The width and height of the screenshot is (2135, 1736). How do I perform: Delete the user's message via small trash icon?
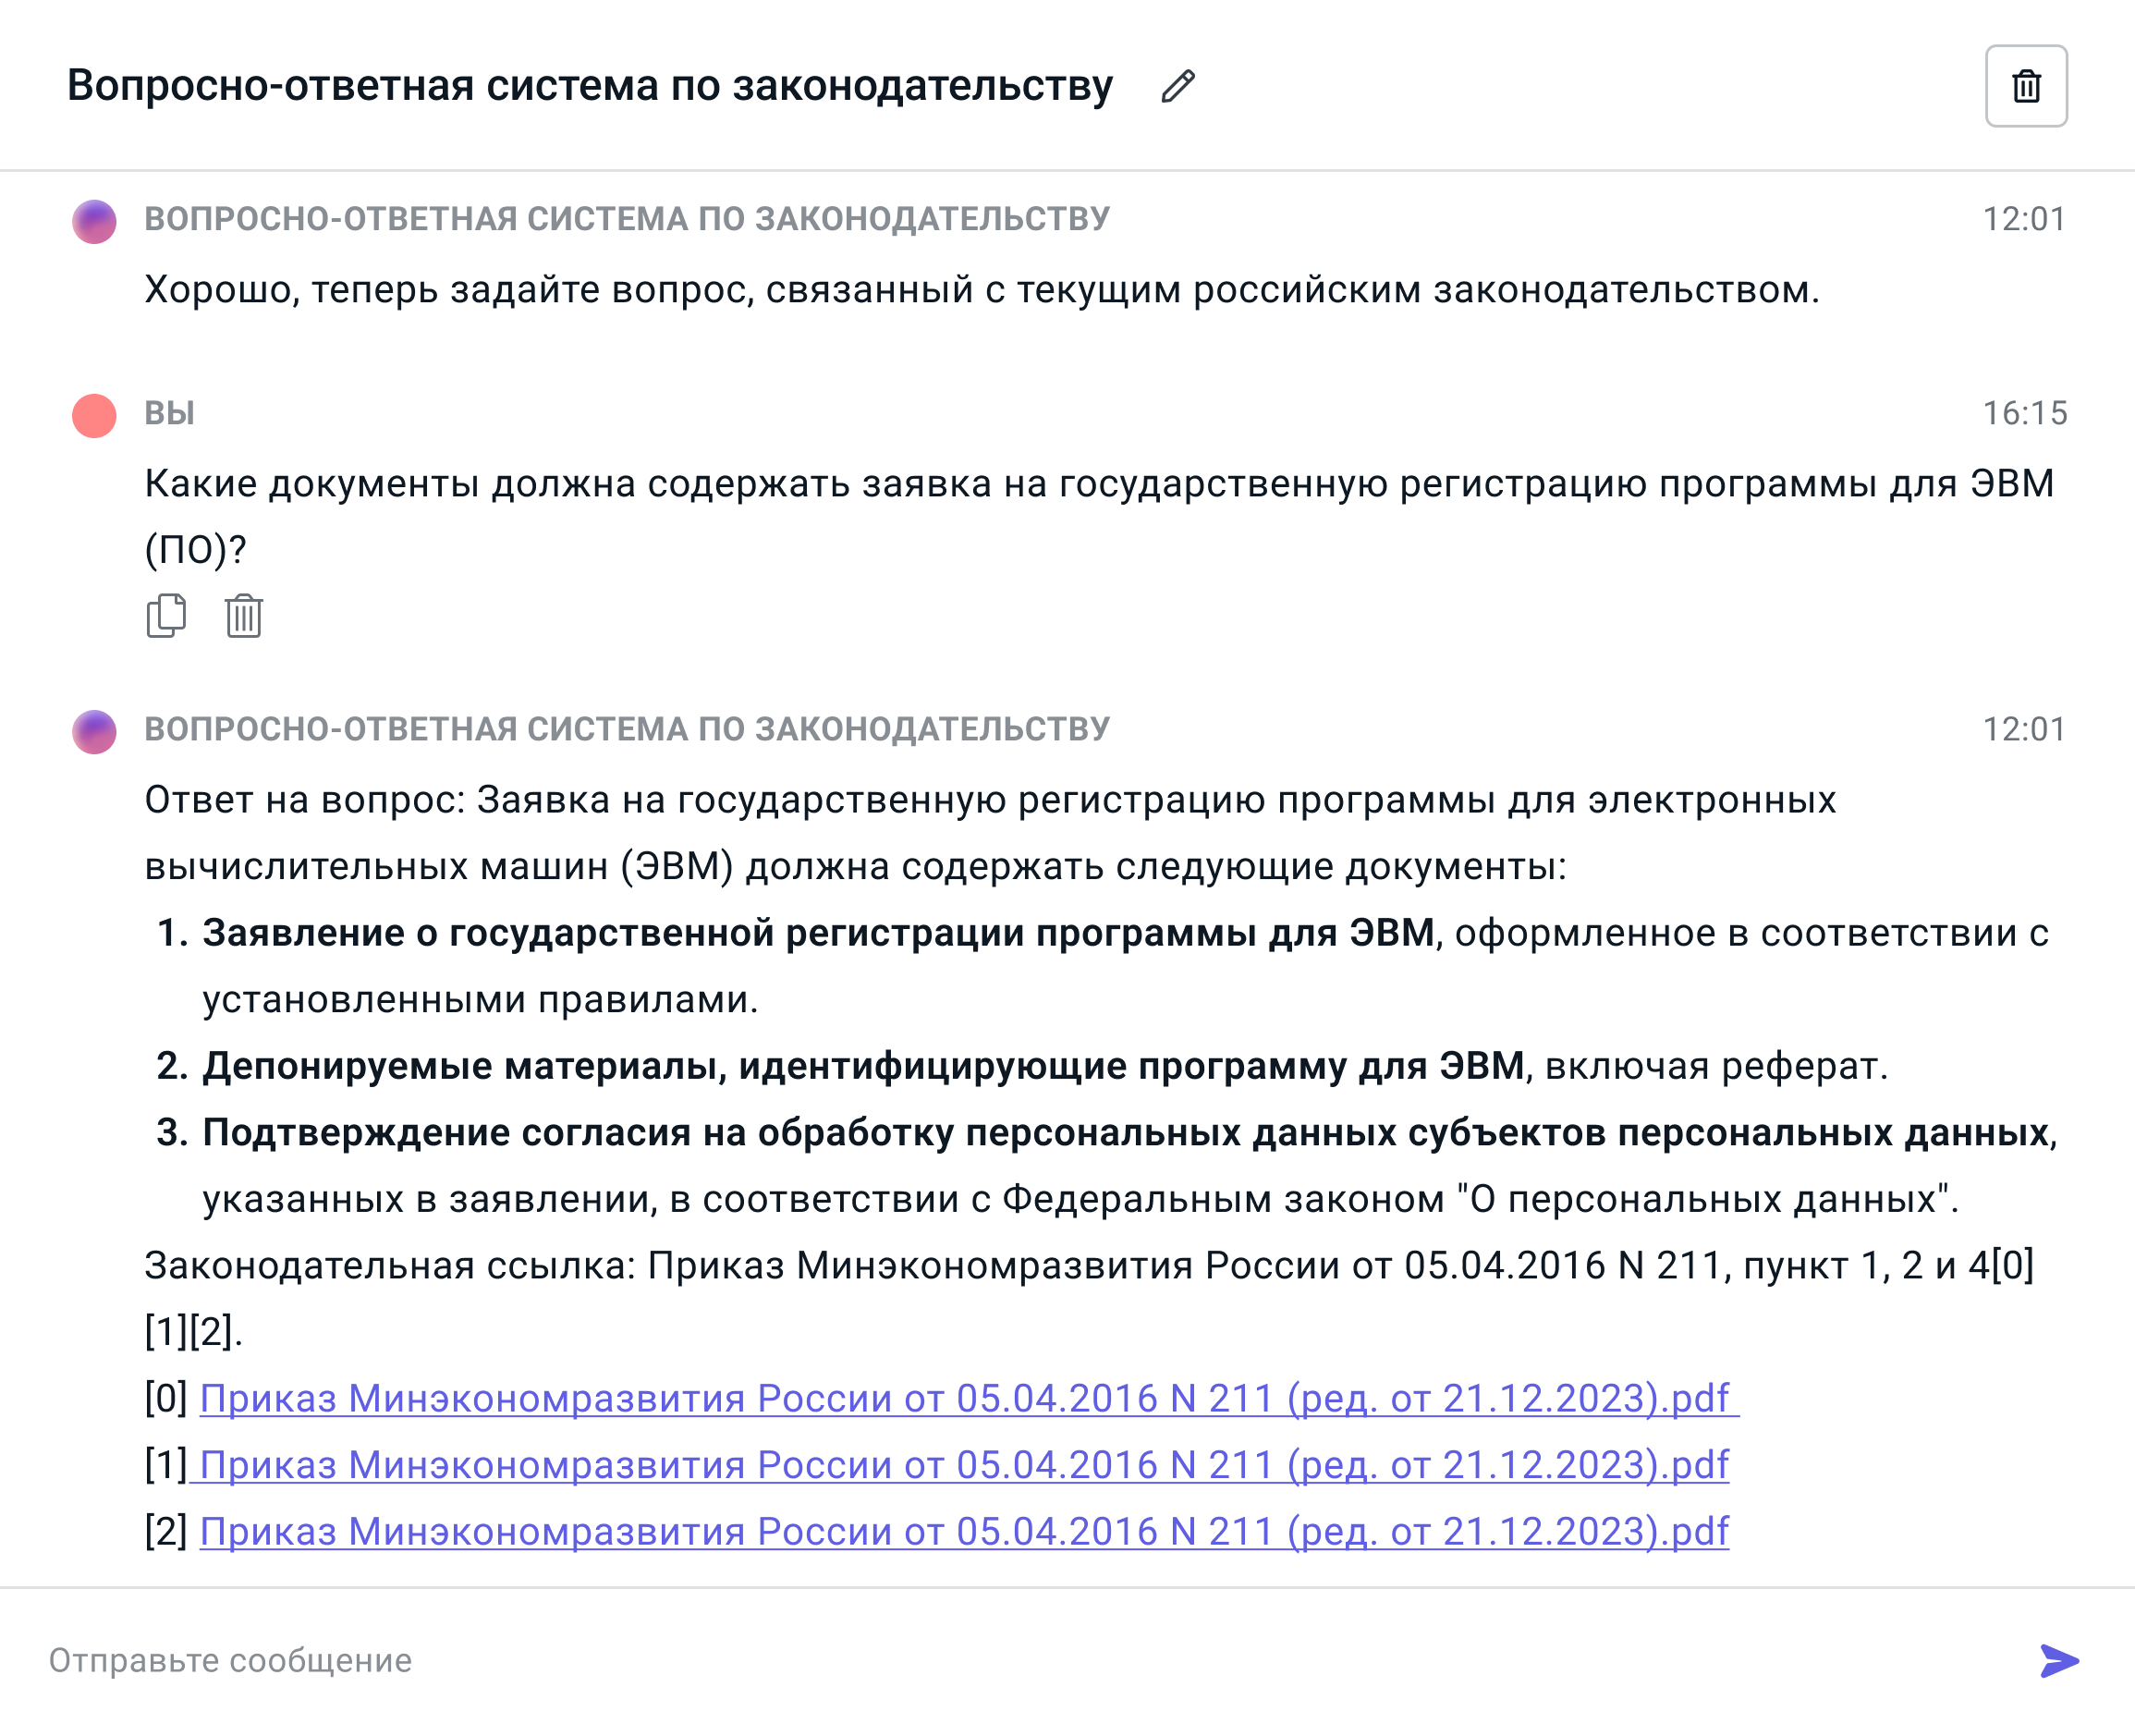[x=243, y=615]
